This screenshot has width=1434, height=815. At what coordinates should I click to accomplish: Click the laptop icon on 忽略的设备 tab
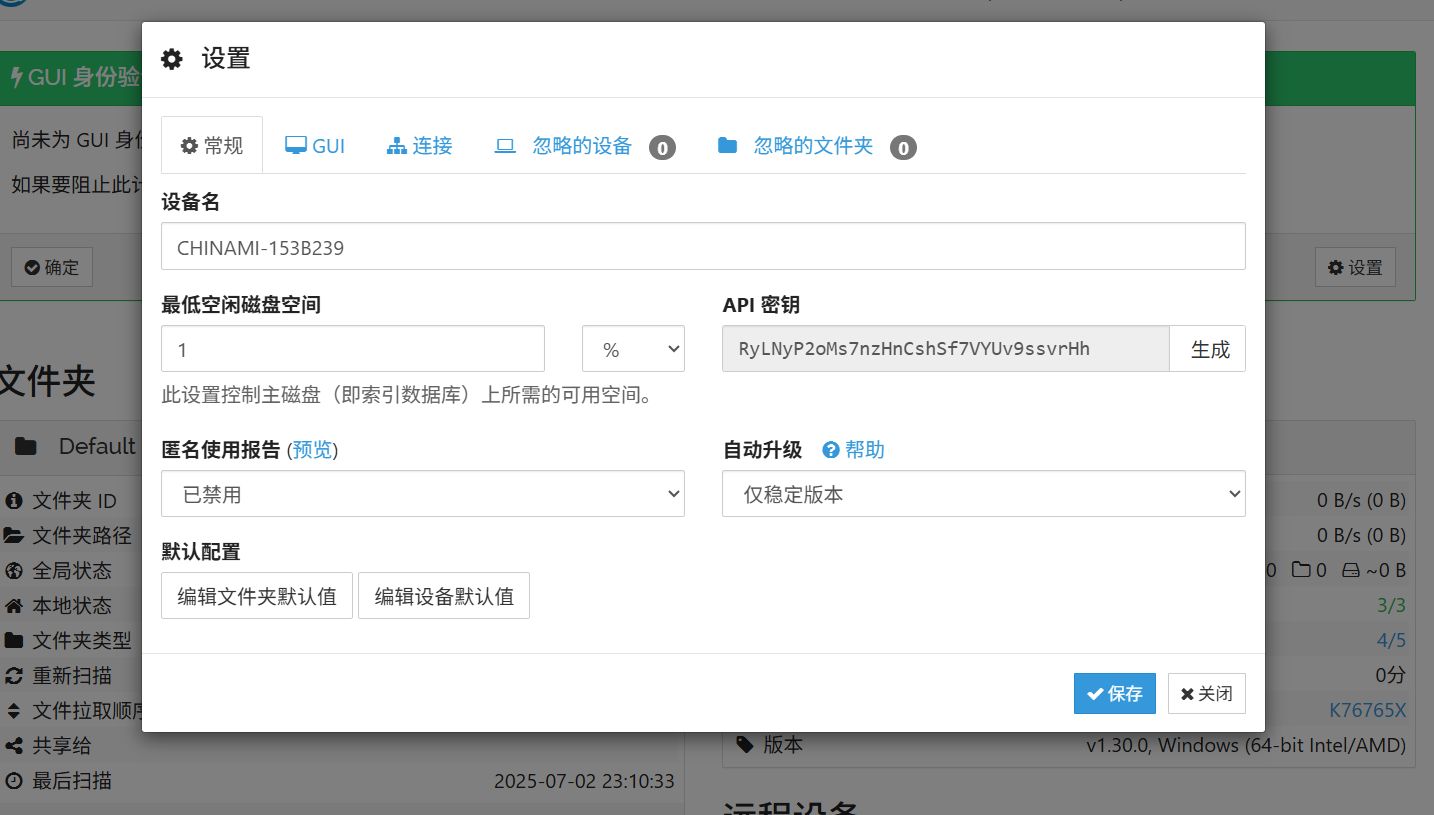click(x=505, y=146)
